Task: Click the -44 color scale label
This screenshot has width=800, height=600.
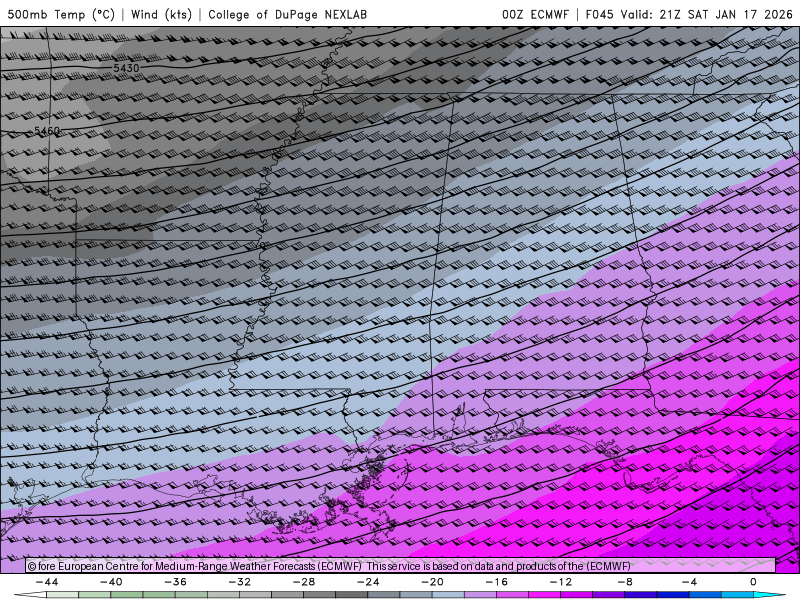Action: click(47, 582)
